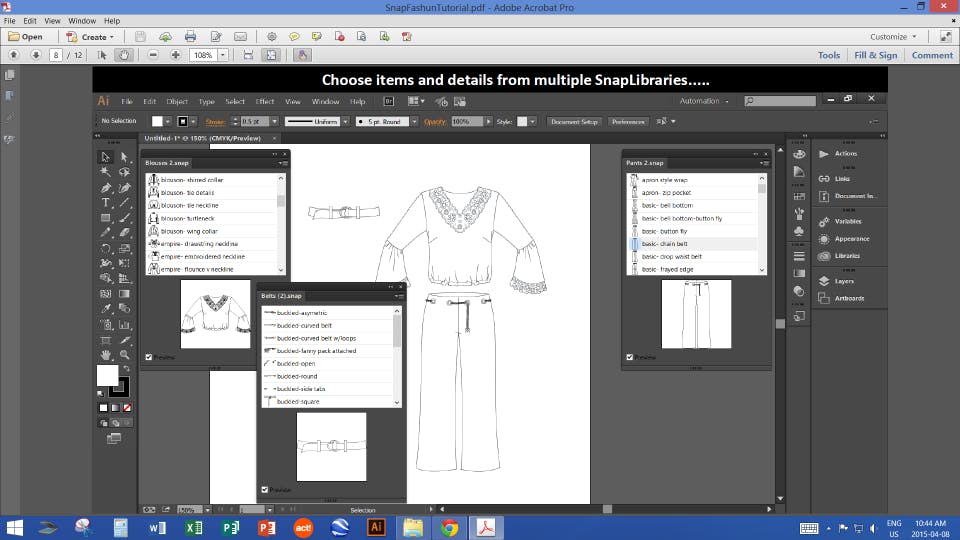This screenshot has width=960, height=540.
Task: Open Illustrator from the taskbar
Action: (376, 527)
